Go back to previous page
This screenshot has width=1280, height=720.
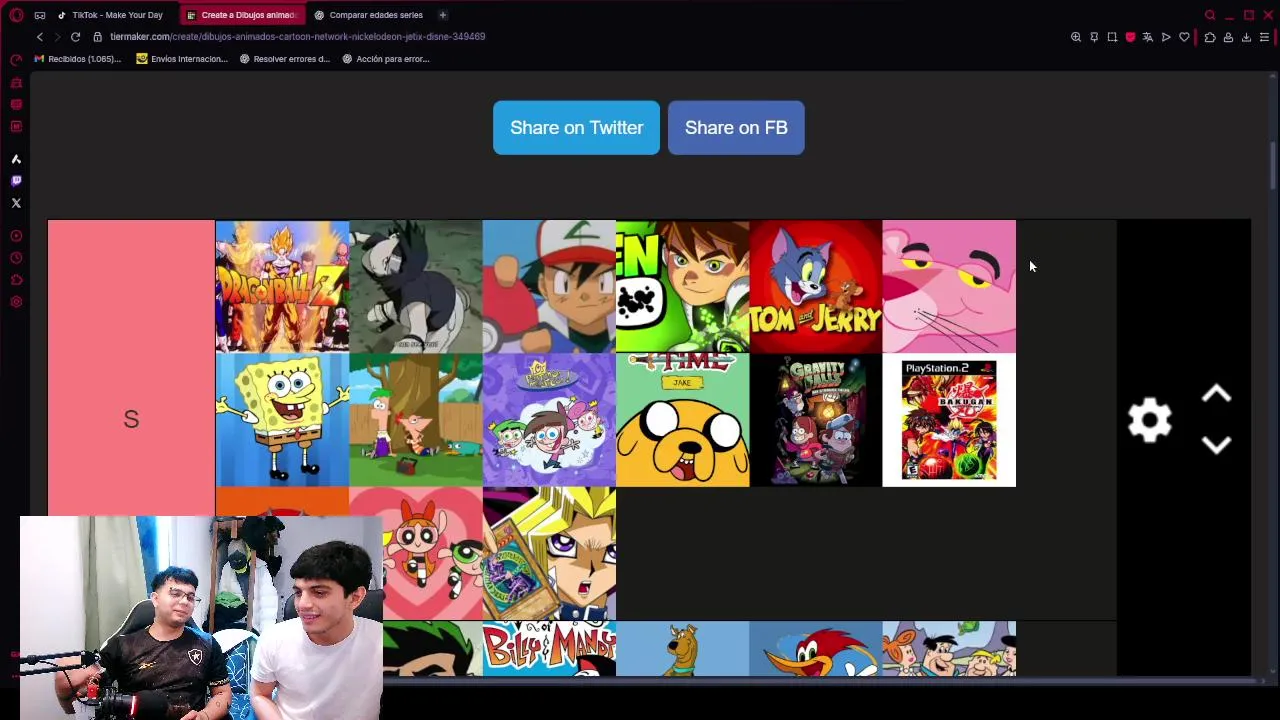(40, 37)
